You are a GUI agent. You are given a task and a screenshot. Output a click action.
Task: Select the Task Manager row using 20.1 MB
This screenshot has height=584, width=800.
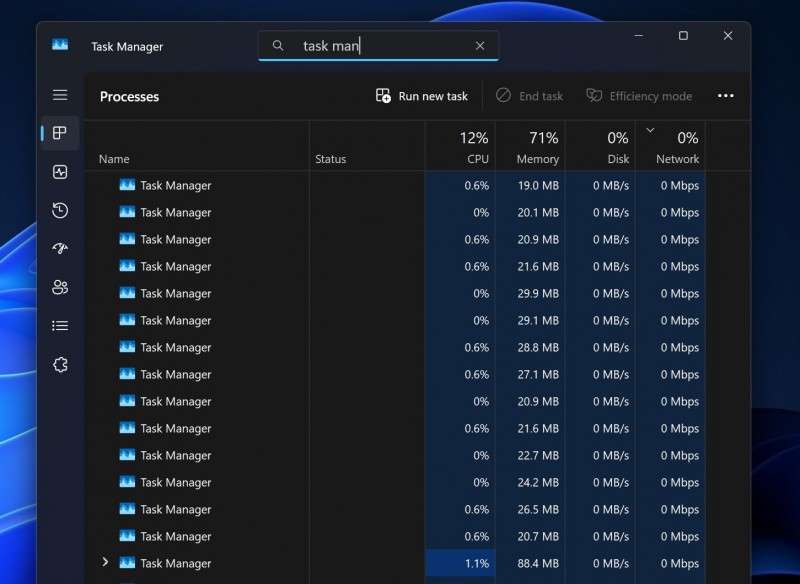coord(395,213)
